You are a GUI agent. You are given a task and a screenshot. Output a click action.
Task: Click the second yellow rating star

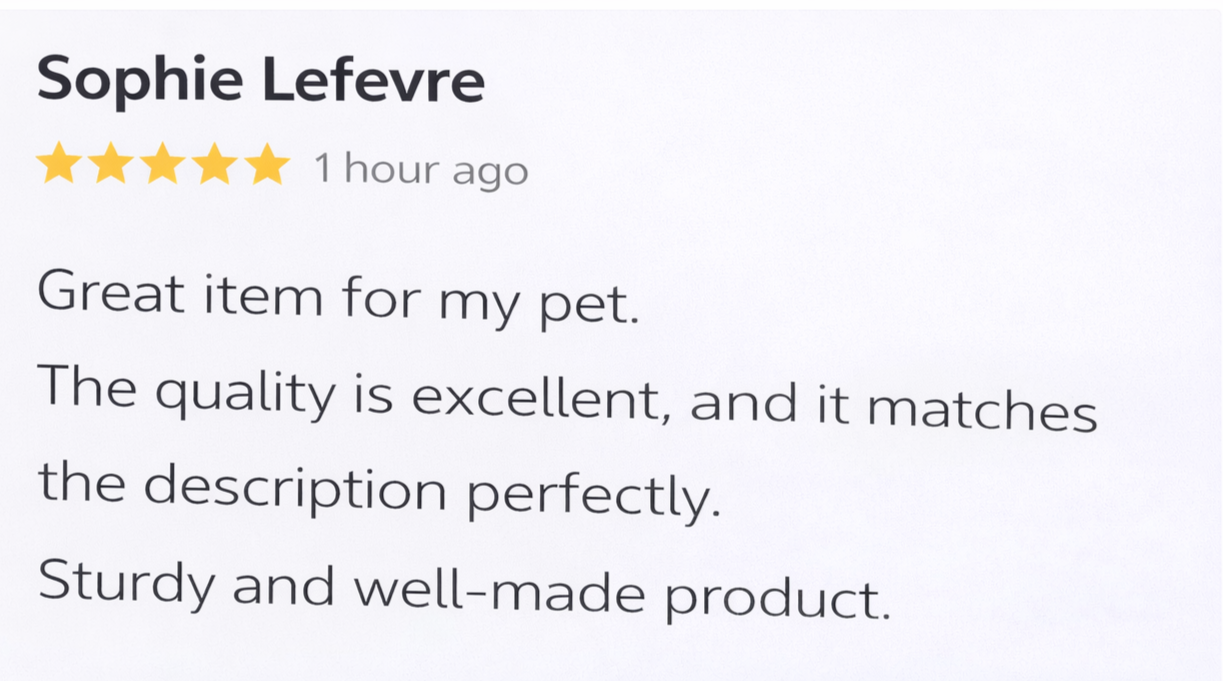tap(111, 164)
